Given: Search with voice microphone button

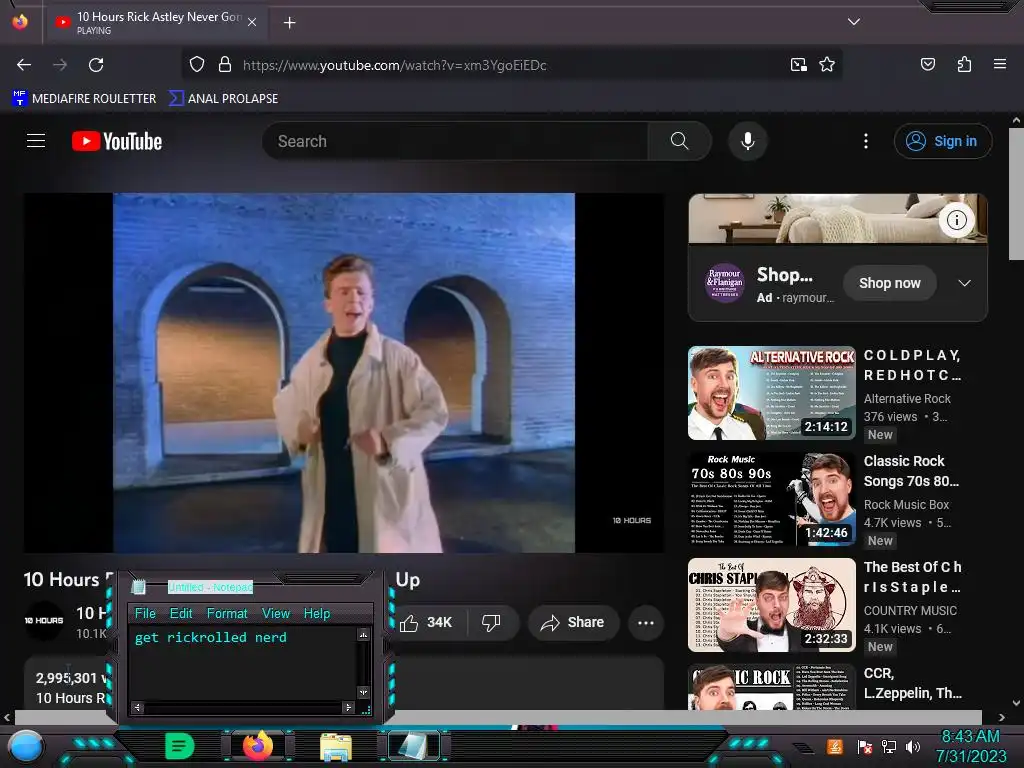Looking at the screenshot, I should coord(748,141).
